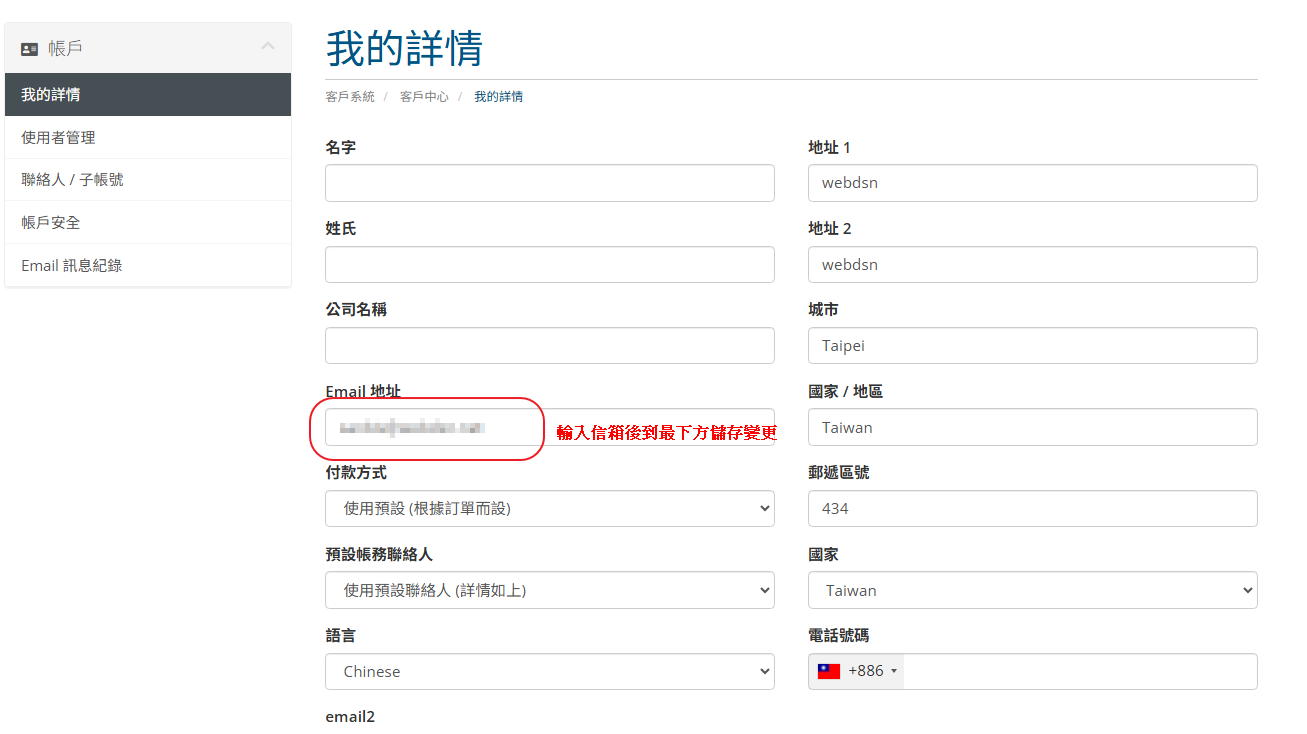Screen dimensions: 1307x734
Task: Click the 名字 input field
Action: tap(549, 183)
